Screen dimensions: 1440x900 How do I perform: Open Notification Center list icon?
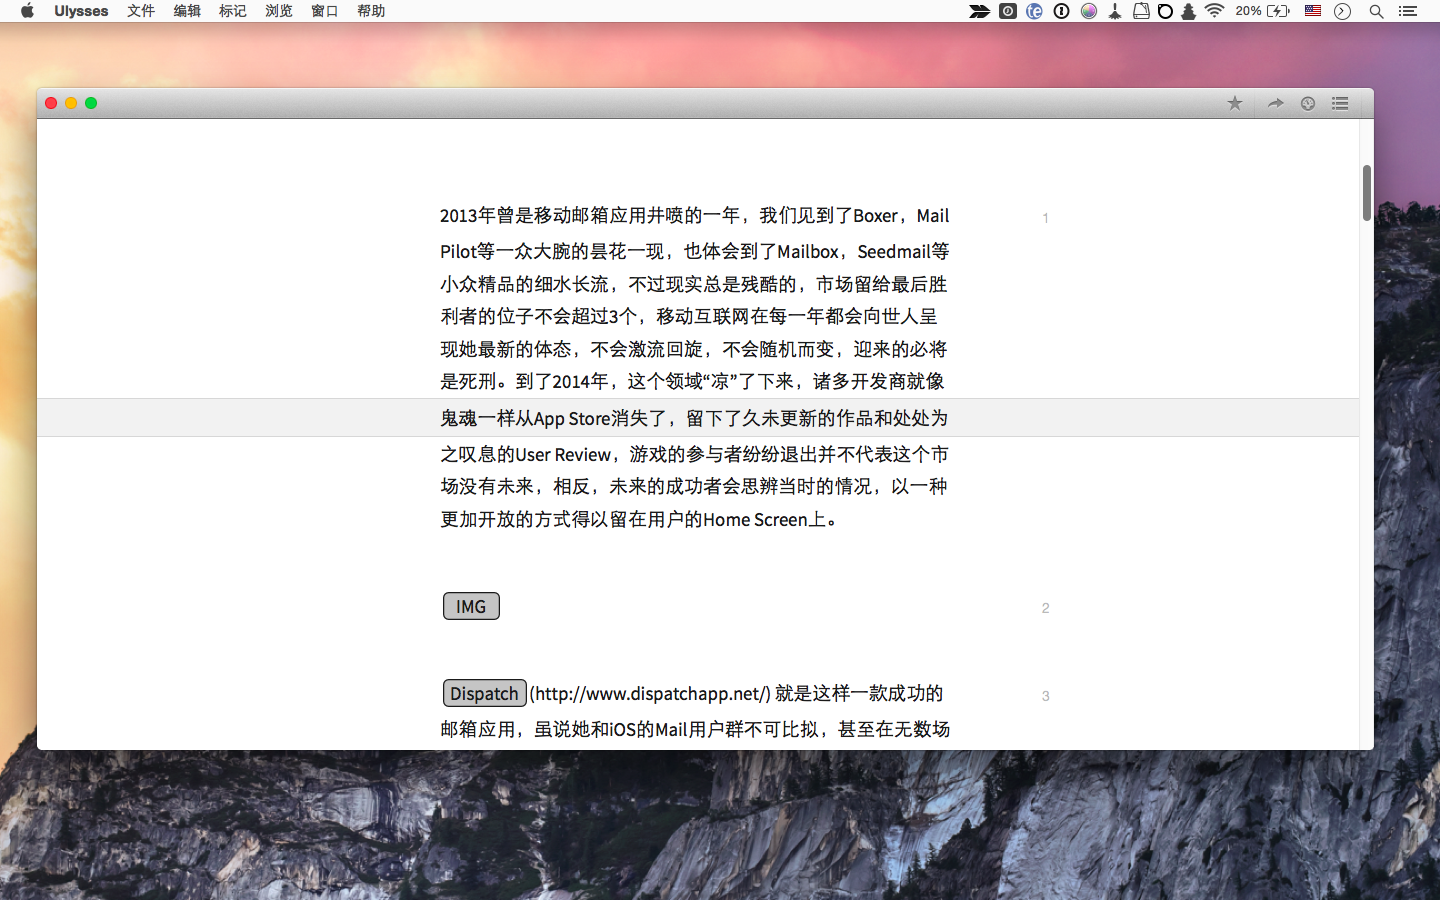coord(1408,11)
